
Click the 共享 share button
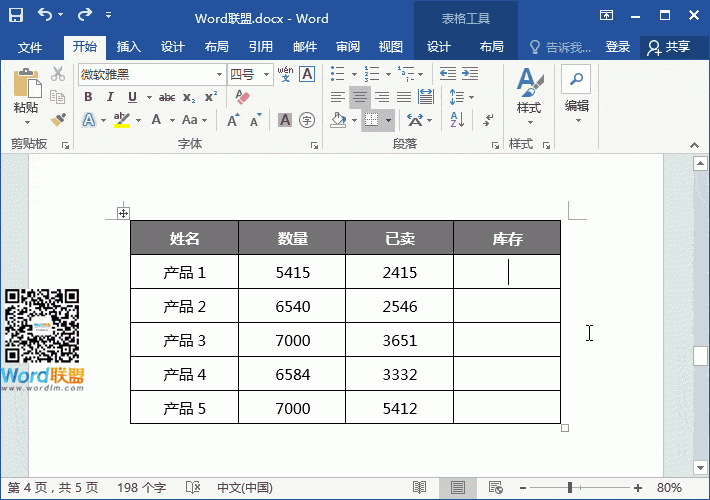click(669, 47)
